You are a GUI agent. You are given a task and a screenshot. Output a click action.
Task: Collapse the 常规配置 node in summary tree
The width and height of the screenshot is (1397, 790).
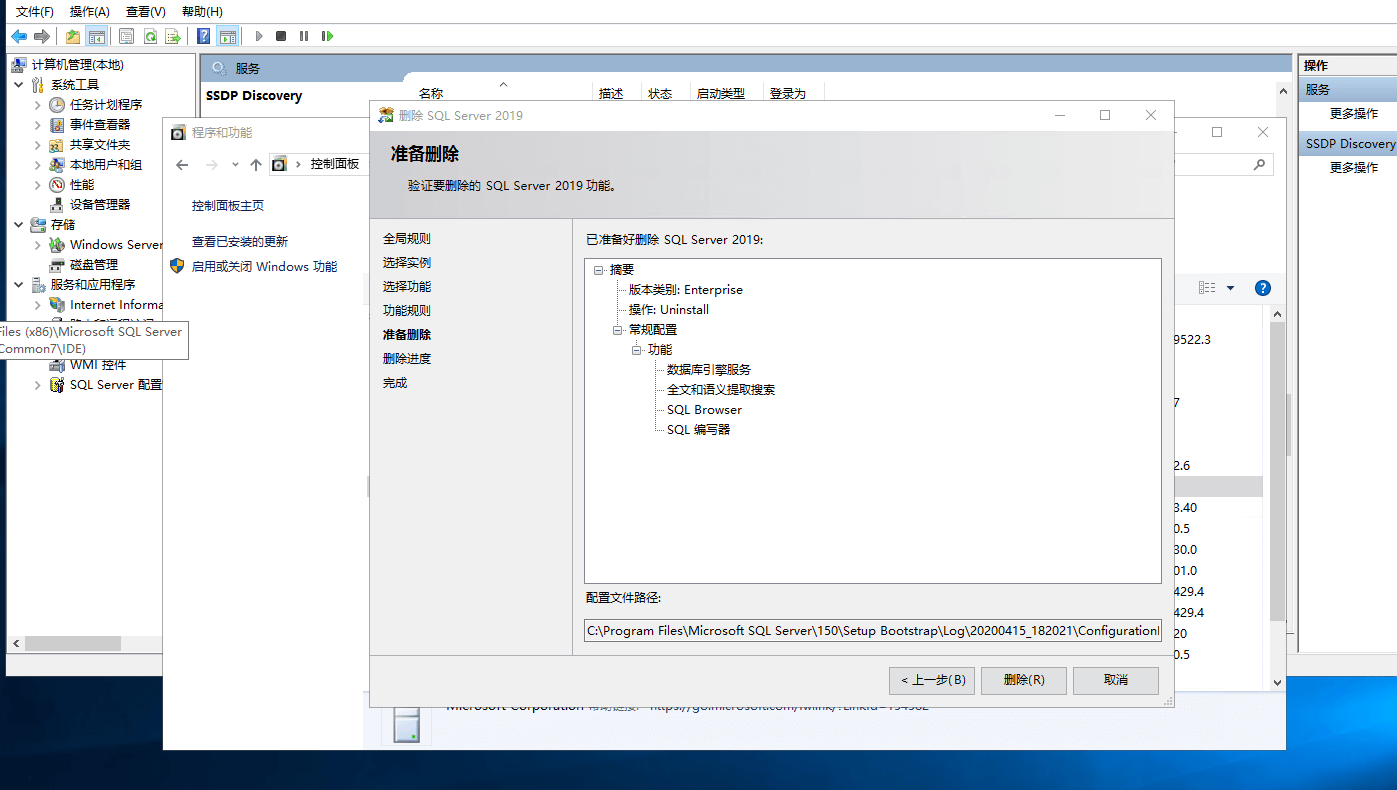click(x=618, y=330)
